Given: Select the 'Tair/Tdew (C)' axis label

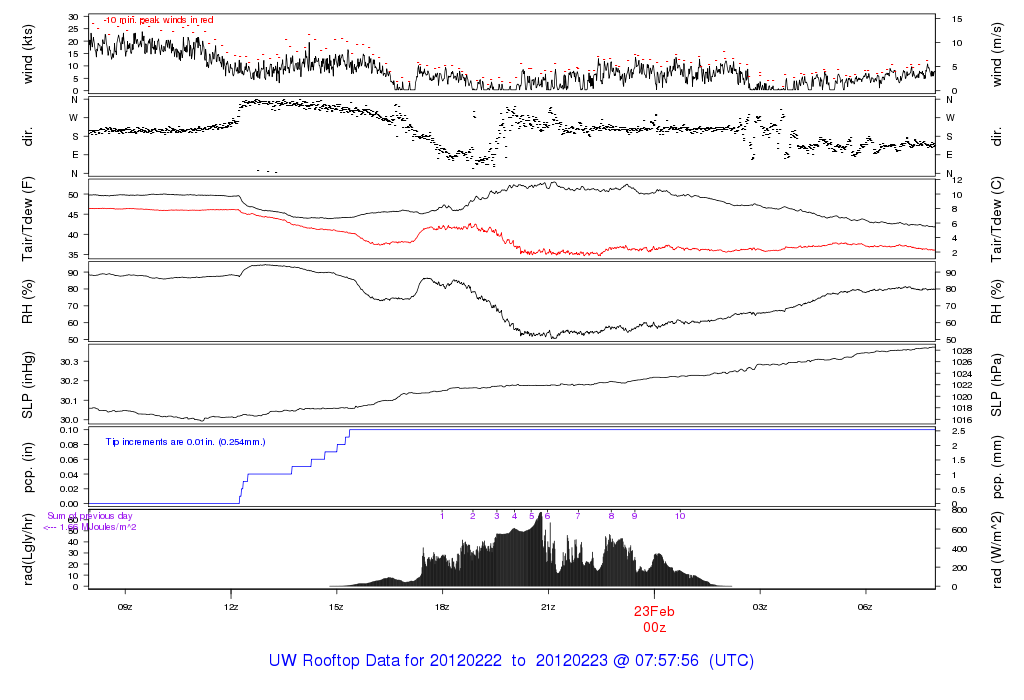Looking at the screenshot, I should click(996, 219).
